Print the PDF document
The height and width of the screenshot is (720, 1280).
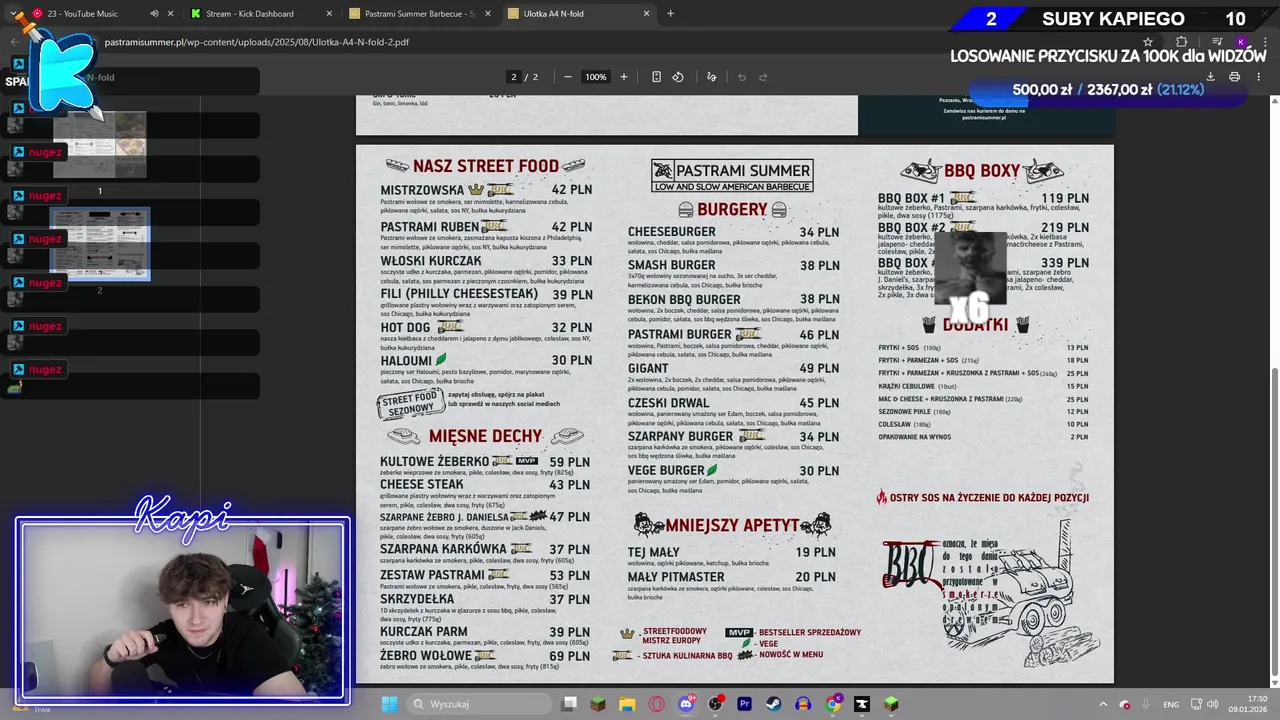[x=1234, y=77]
